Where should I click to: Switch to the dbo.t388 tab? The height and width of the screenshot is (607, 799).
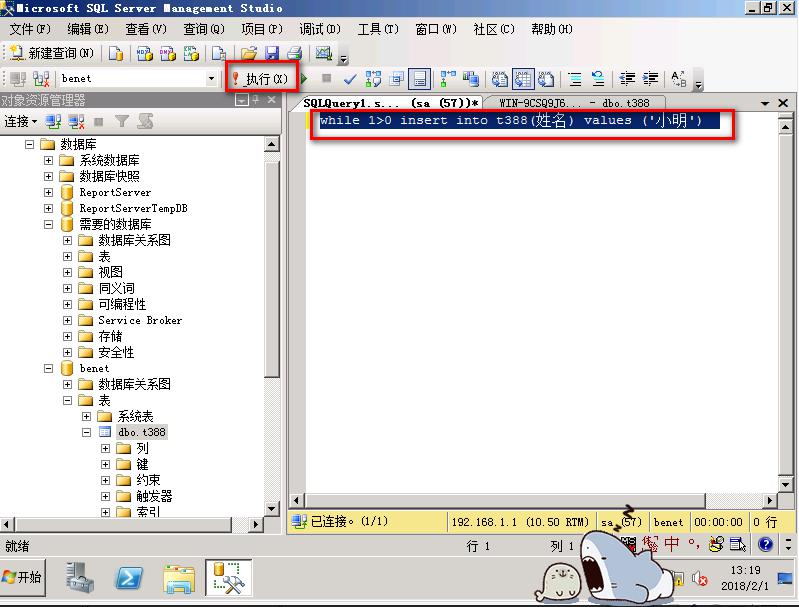(x=574, y=103)
